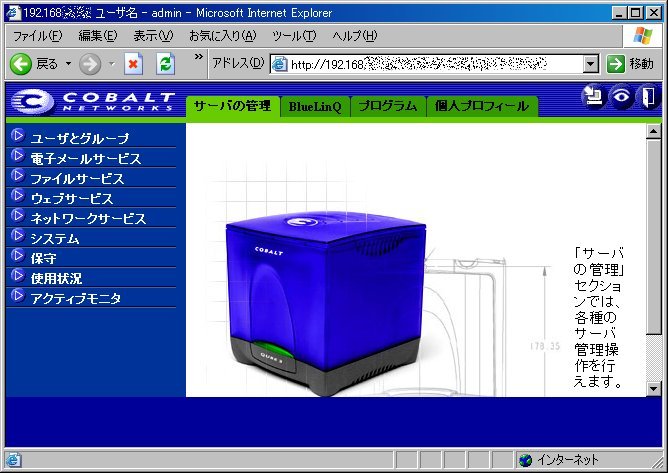The height and width of the screenshot is (473, 668).
Task: Open システム menu link
Action: point(55,239)
